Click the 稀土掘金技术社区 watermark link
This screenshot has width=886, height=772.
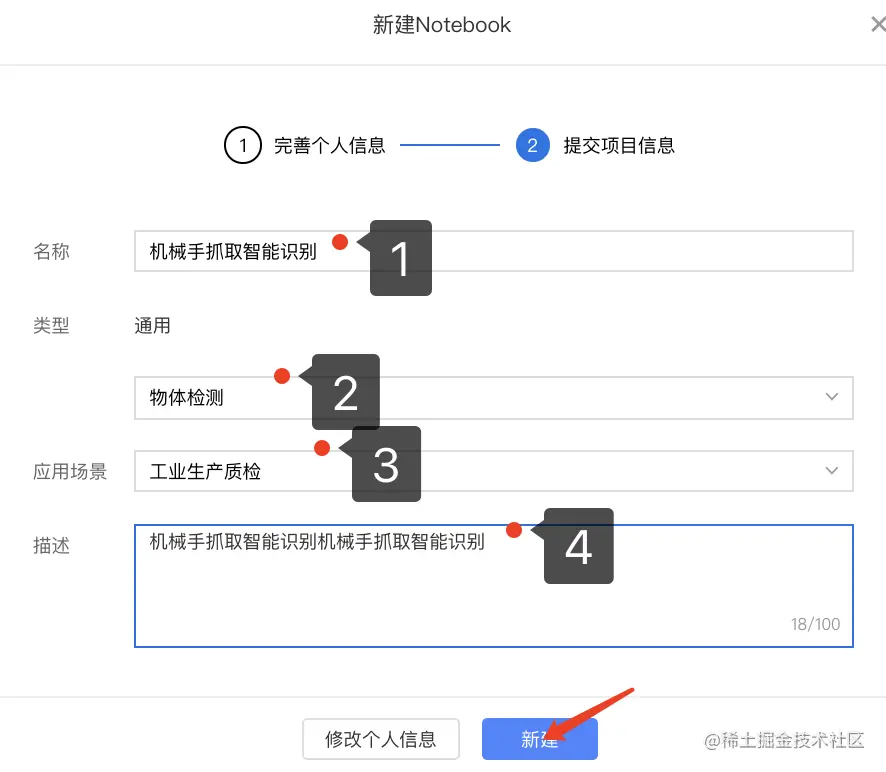(x=786, y=740)
